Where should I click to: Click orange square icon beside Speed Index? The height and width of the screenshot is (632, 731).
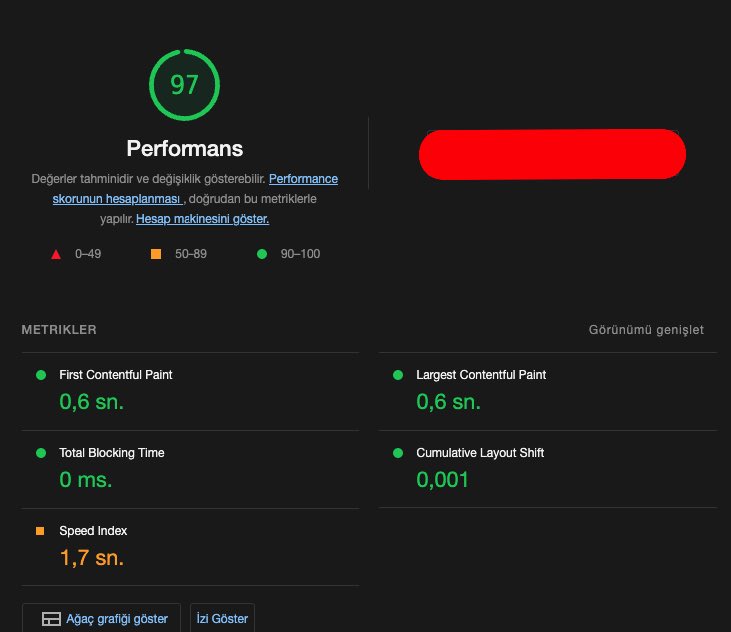[x=40, y=531]
